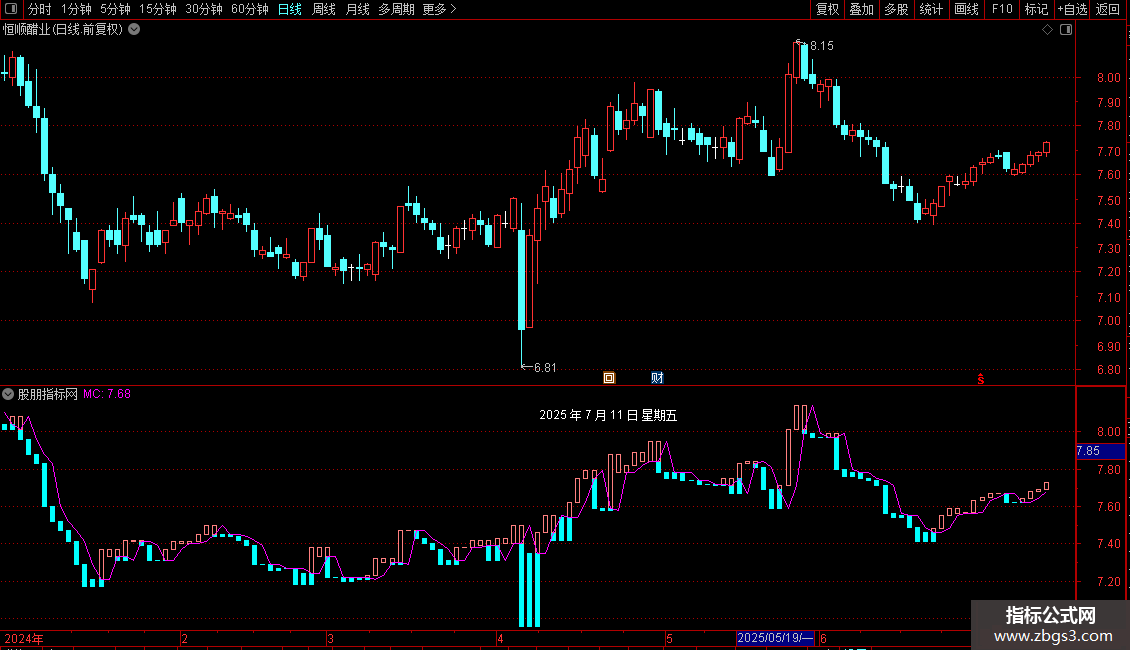The width and height of the screenshot is (1130, 650).
Task: Toggle the left side panel icon
Action: coord(11,9)
